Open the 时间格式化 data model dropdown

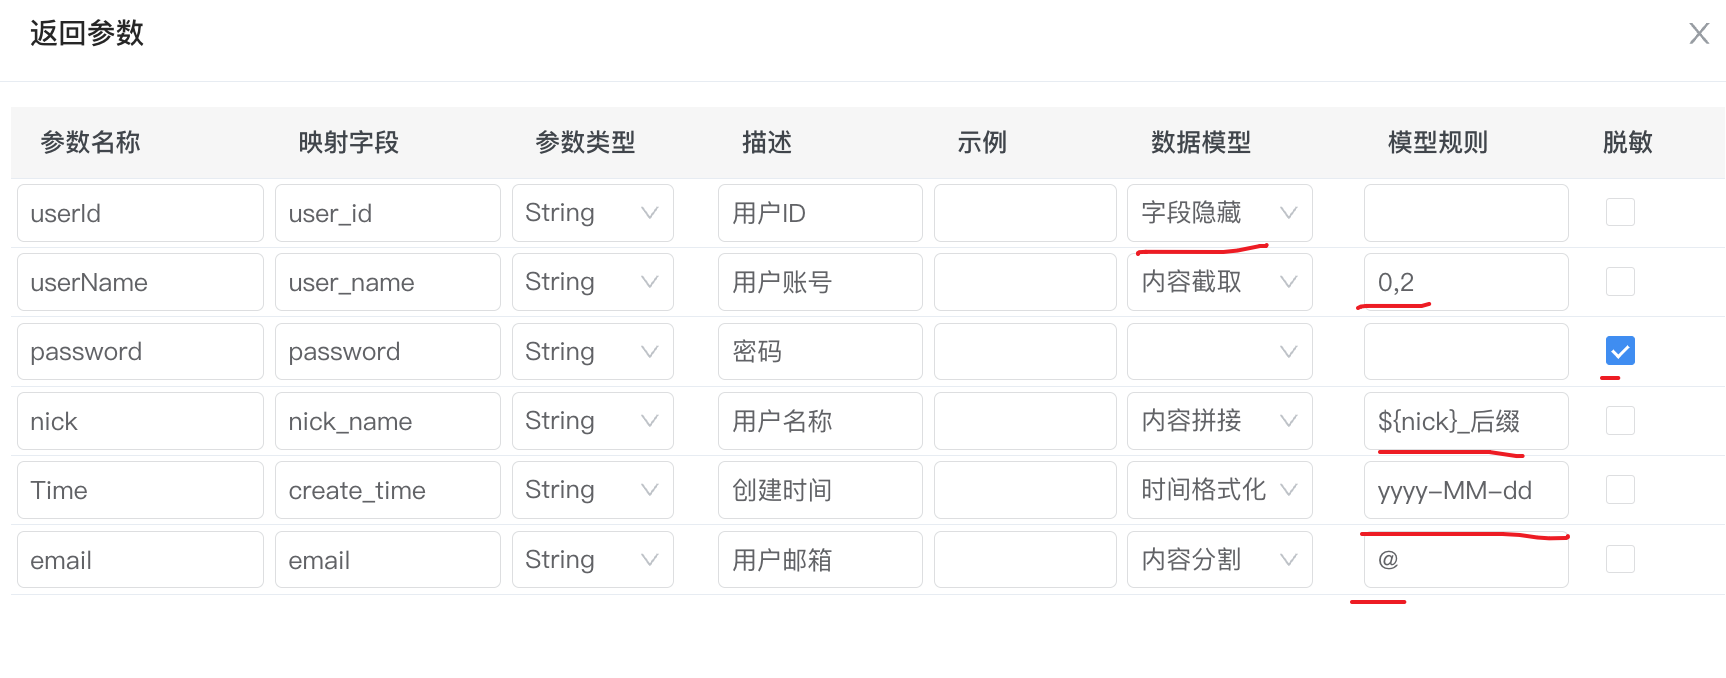[x=1219, y=490]
